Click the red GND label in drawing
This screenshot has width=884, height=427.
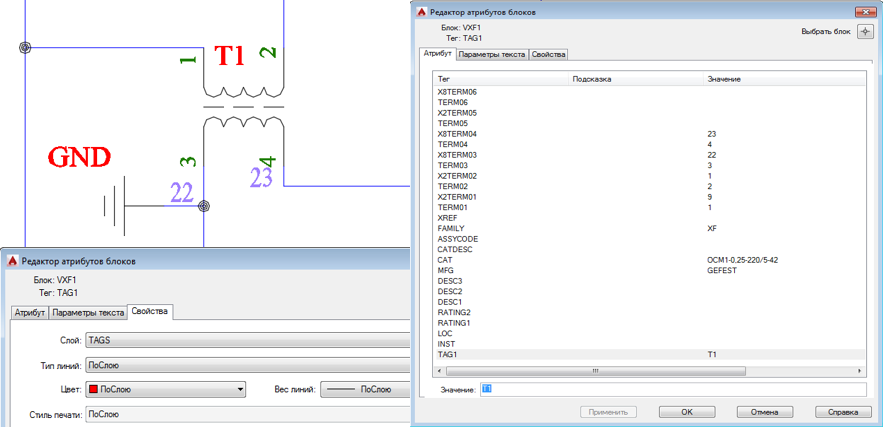coord(79,157)
